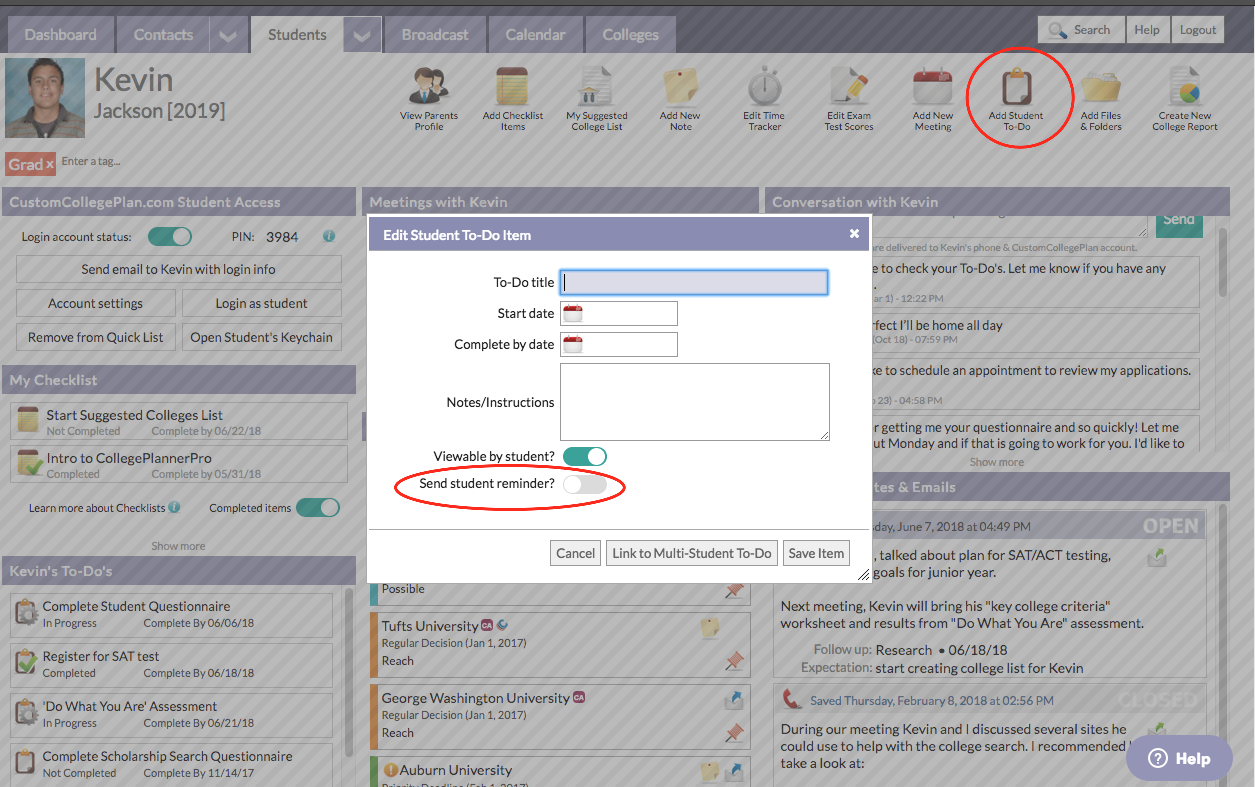Disable the Viewable by student toggle

coord(585,456)
